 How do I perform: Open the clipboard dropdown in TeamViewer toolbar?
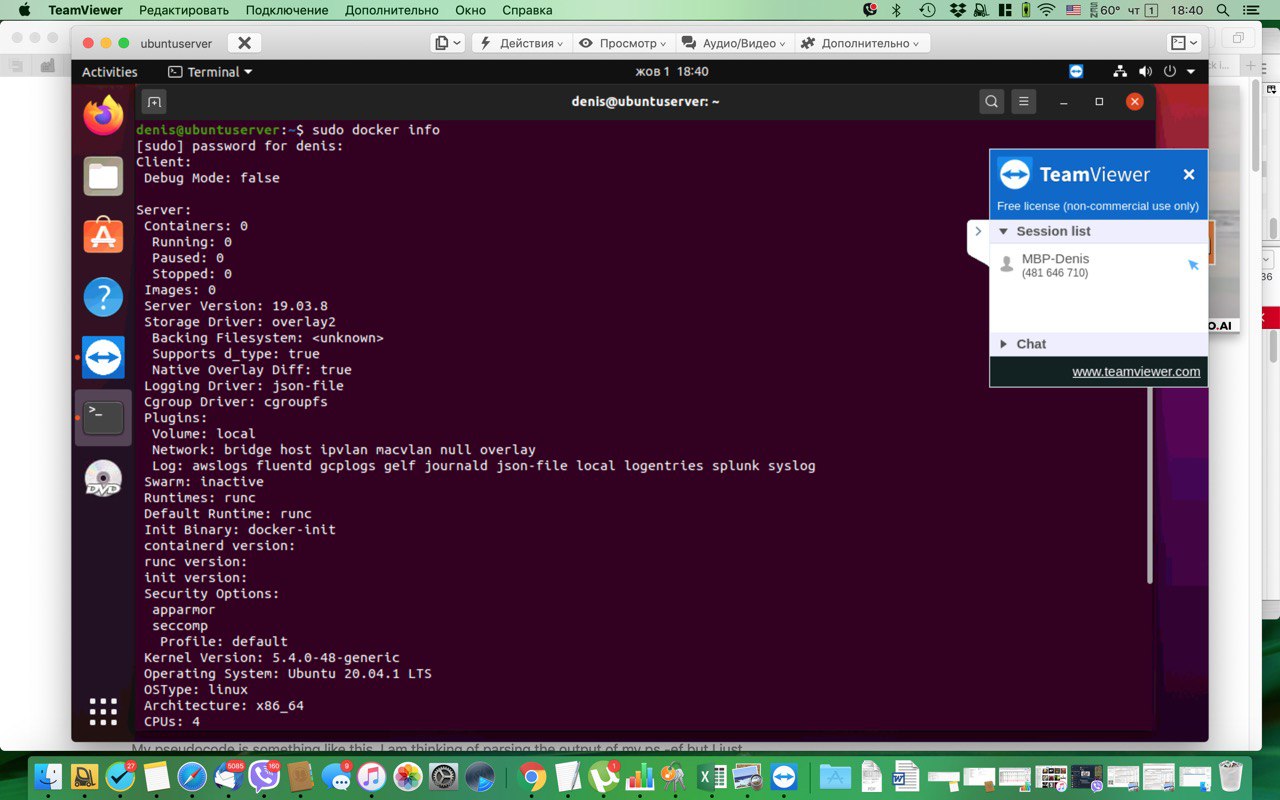(x=448, y=43)
